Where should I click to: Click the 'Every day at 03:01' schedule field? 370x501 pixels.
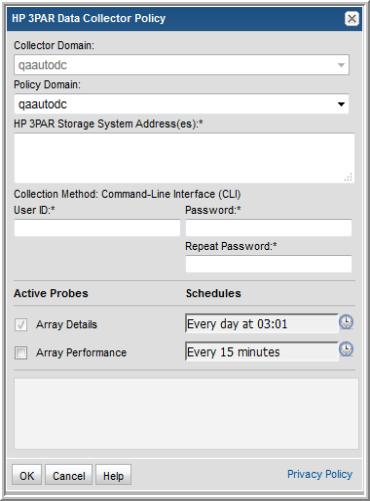tap(262, 323)
